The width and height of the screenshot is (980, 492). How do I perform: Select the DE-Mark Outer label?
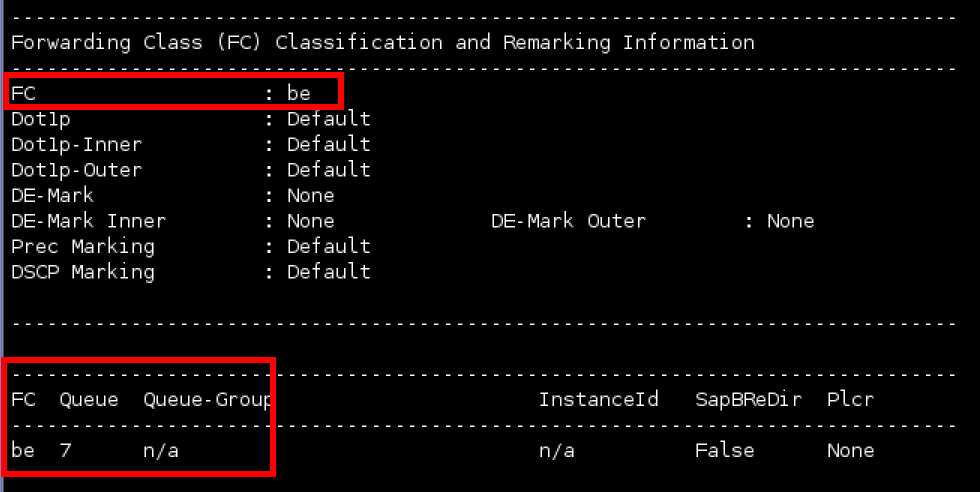(x=568, y=221)
